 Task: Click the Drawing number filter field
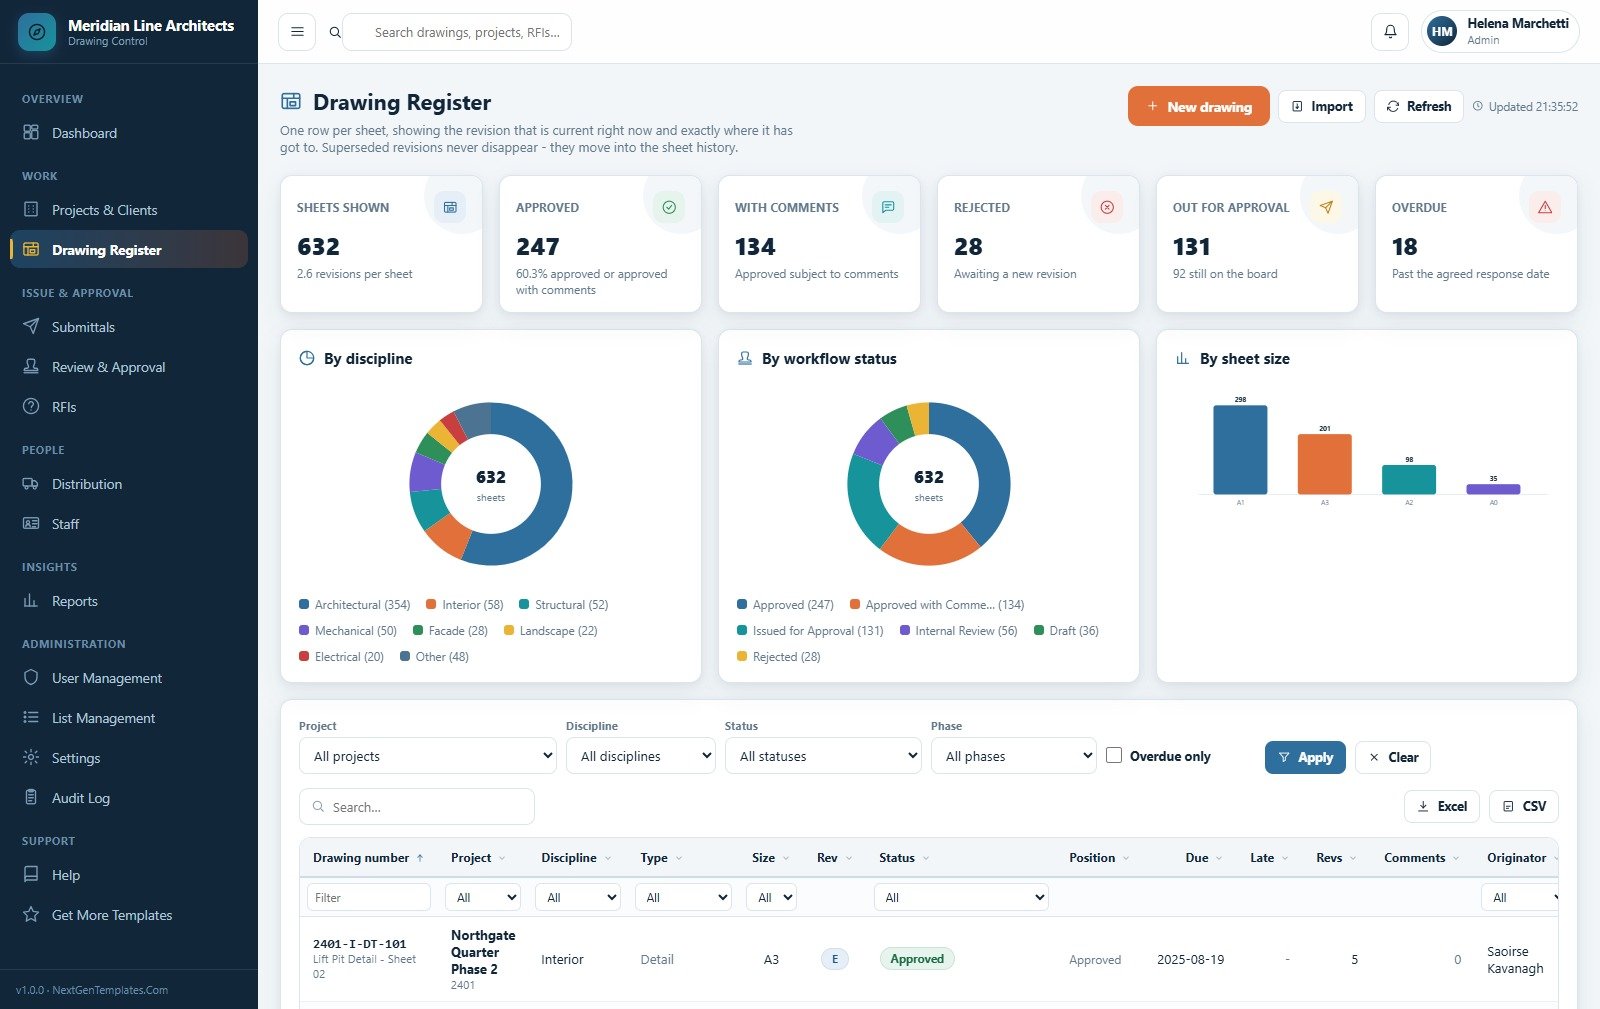pyautogui.click(x=369, y=897)
